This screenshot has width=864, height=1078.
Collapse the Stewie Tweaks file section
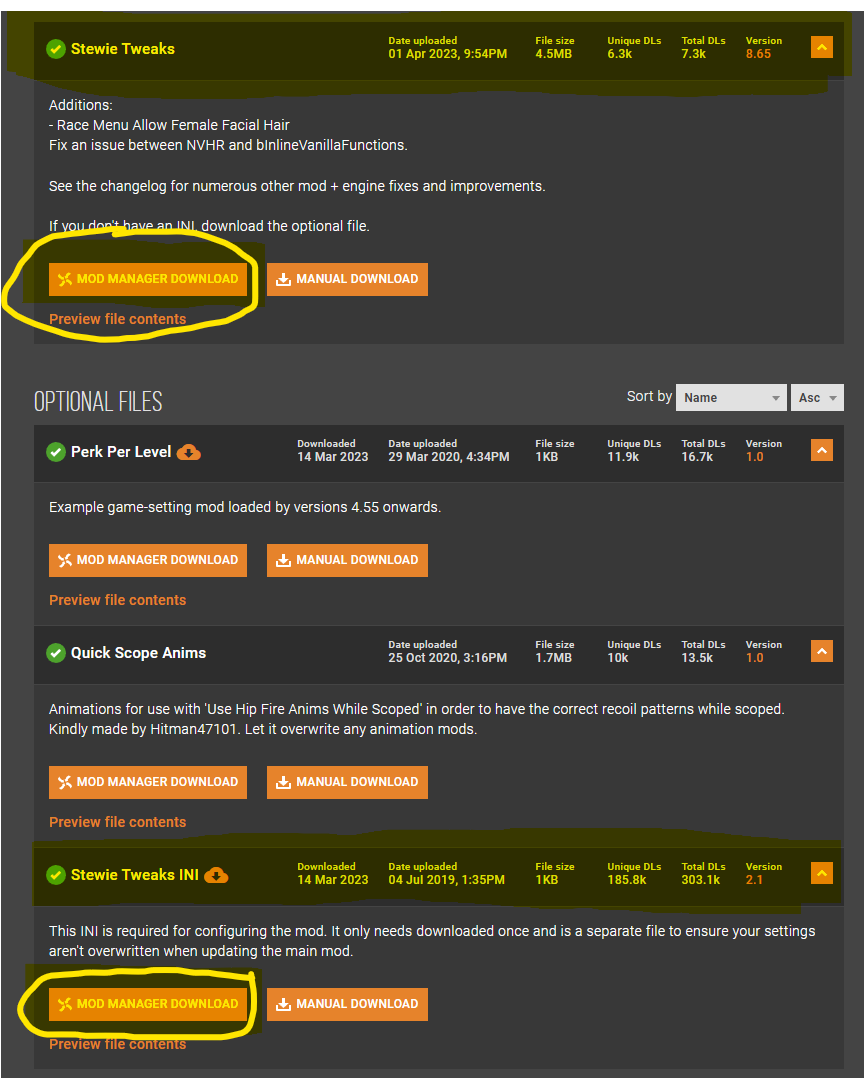(x=821, y=47)
